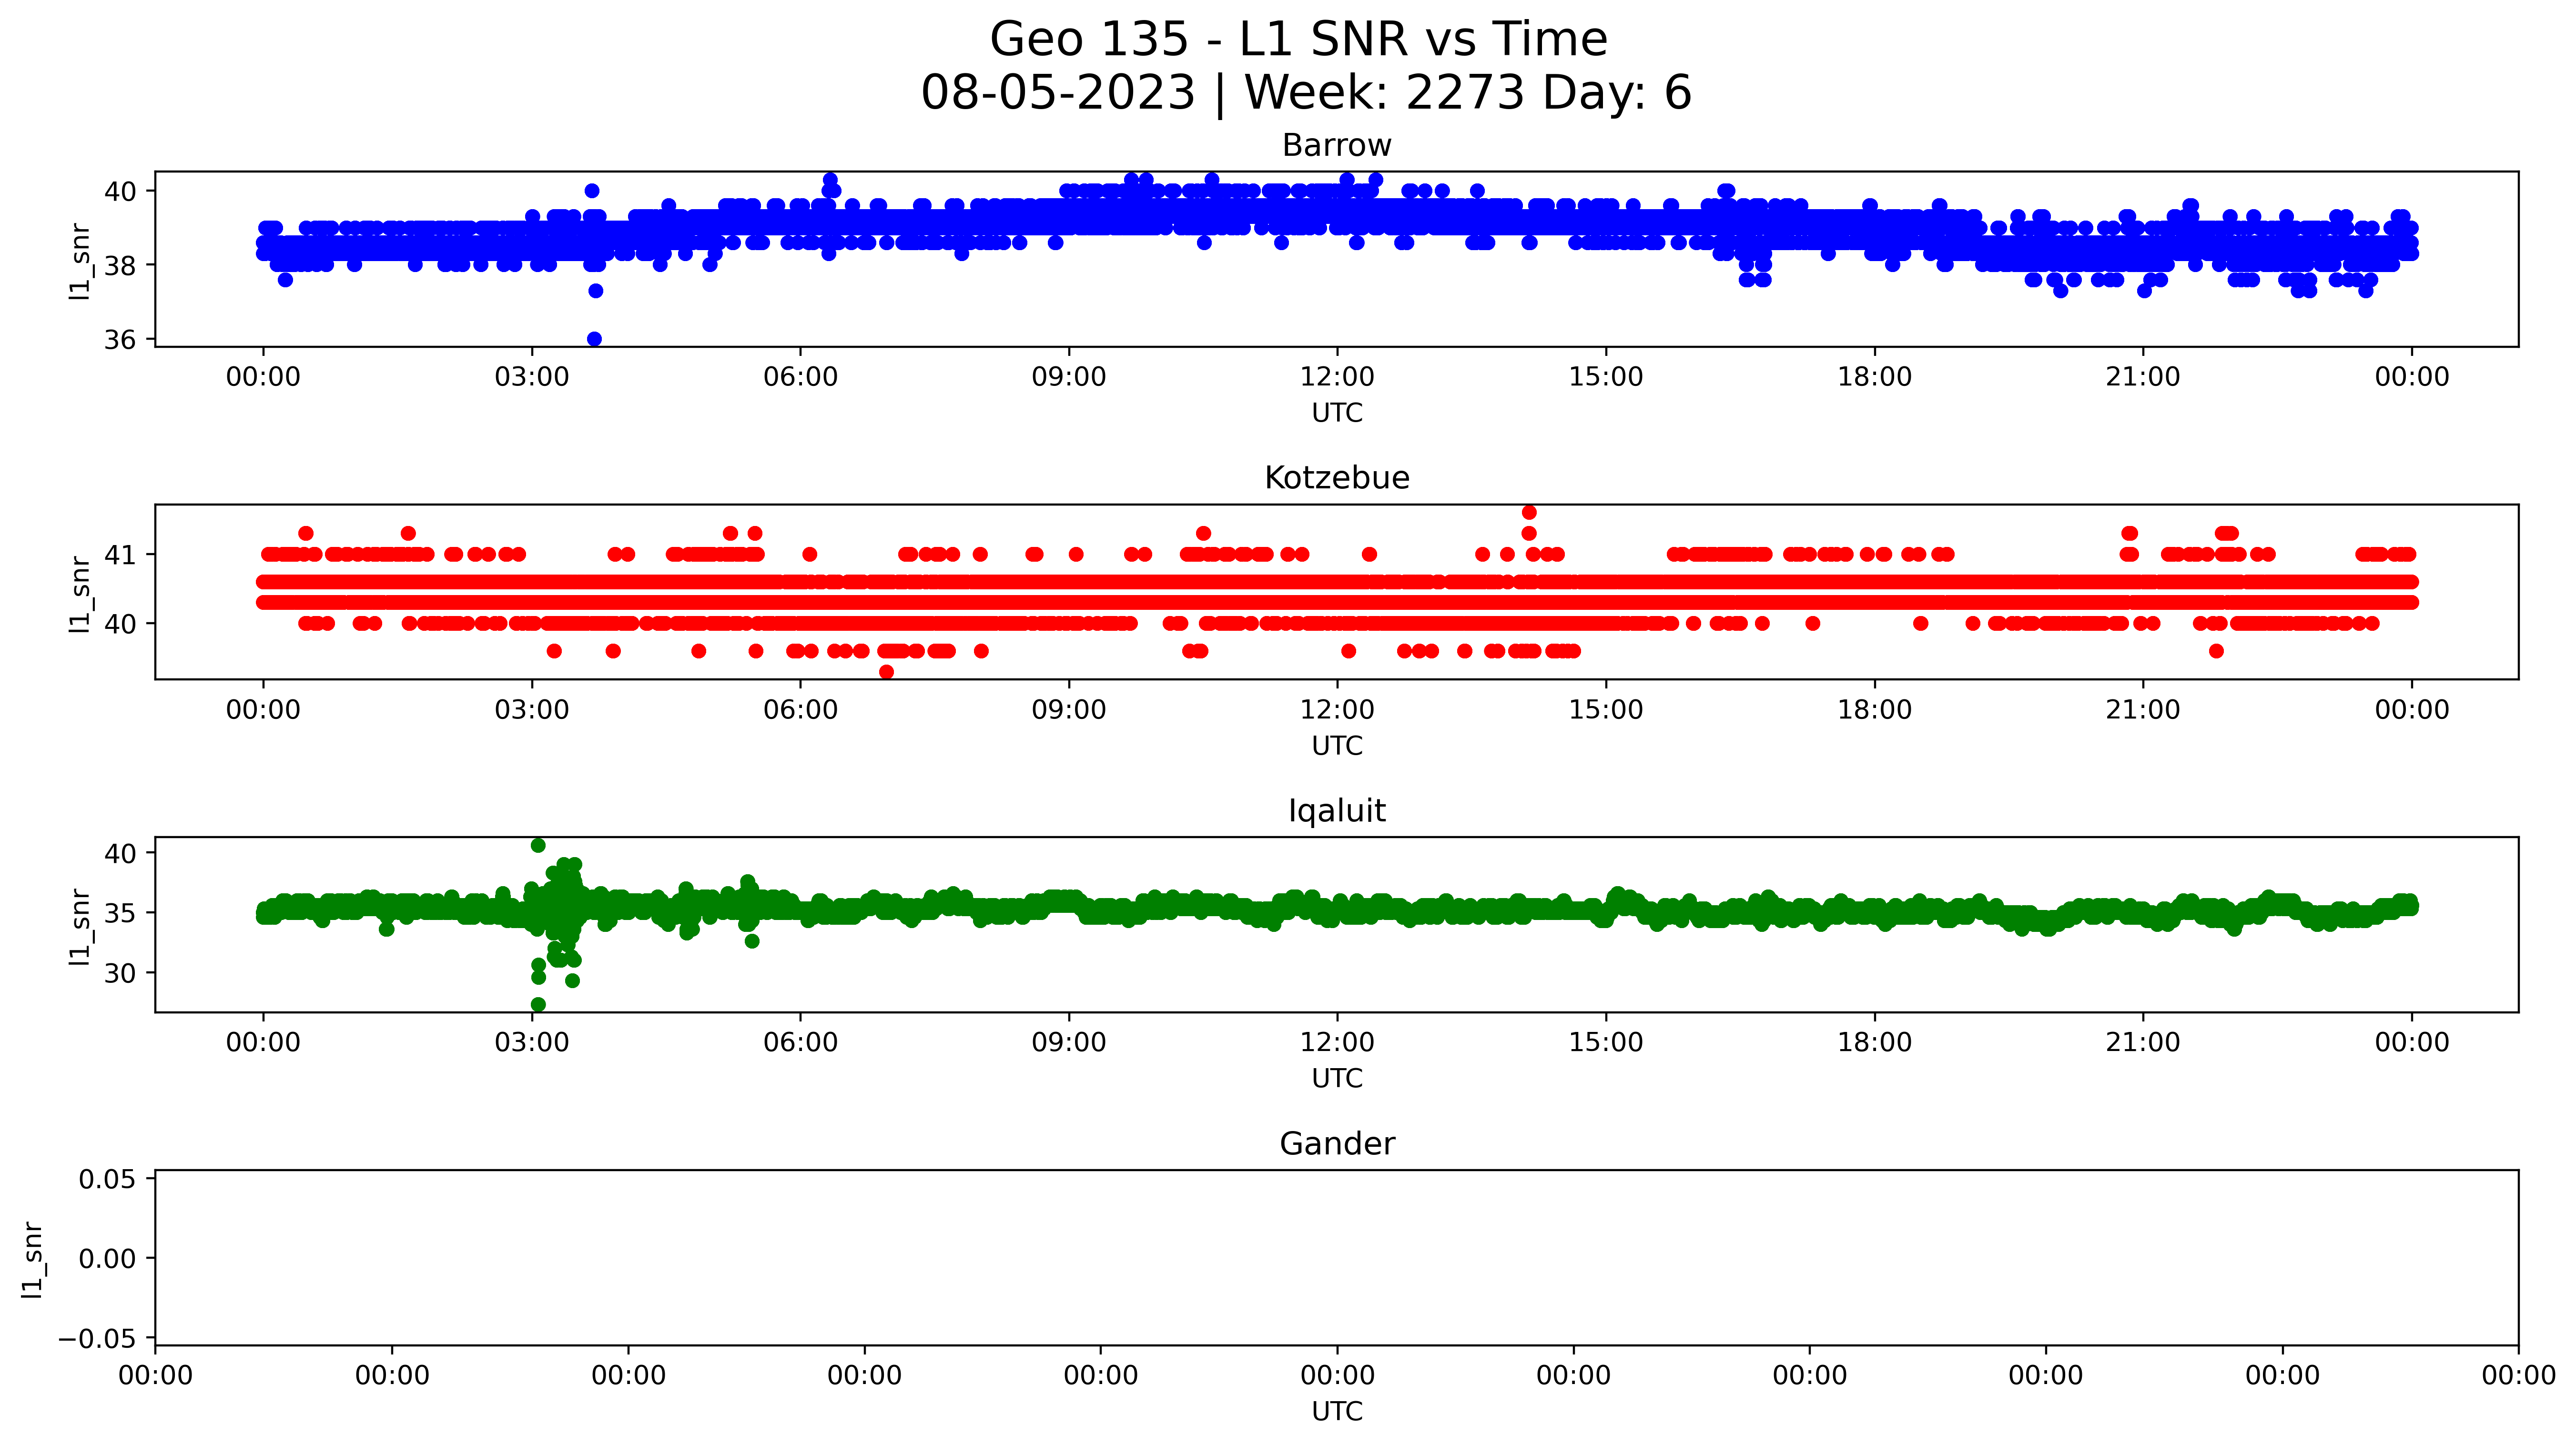Click the '06:00' time tick under the Kotzebue plot
The height and width of the screenshot is (1445, 2576).
pos(800,710)
